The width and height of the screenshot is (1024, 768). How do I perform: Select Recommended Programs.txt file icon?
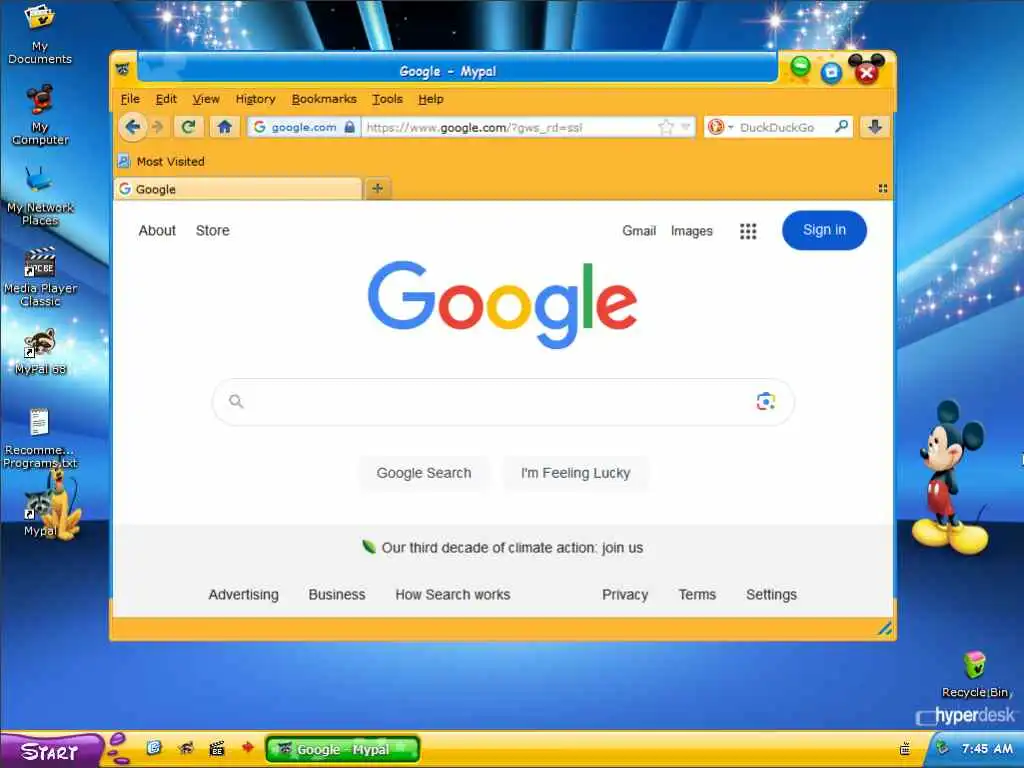coord(40,439)
